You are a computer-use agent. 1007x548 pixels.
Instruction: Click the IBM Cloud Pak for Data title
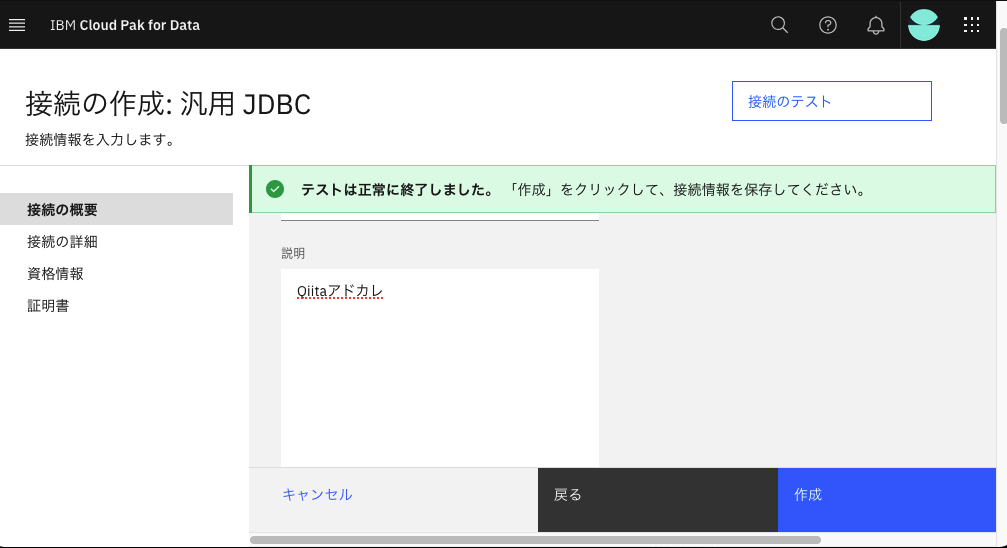coord(125,25)
